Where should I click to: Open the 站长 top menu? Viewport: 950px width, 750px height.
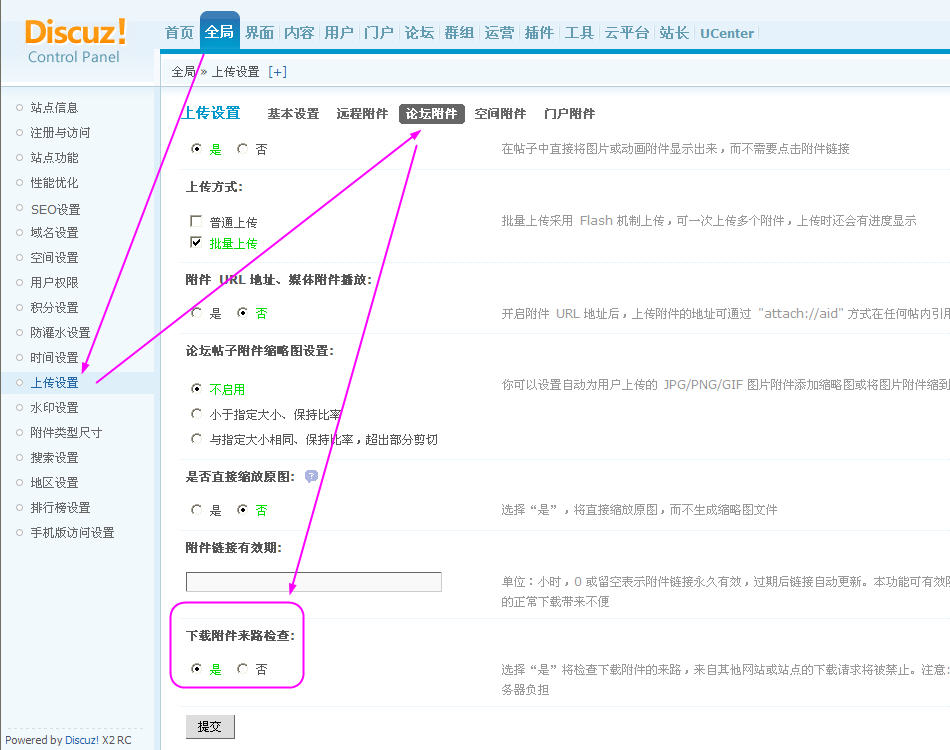coord(674,33)
